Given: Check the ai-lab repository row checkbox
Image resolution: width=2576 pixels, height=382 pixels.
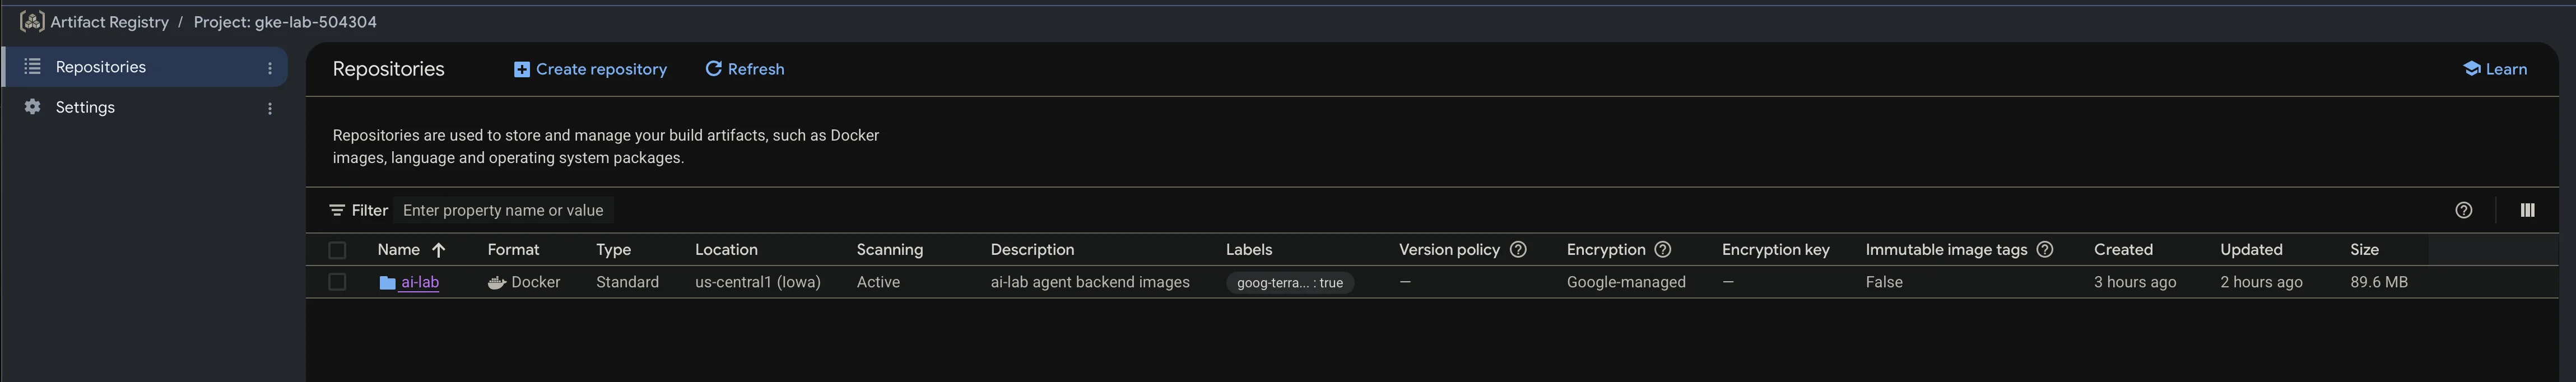Looking at the screenshot, I should point(337,282).
